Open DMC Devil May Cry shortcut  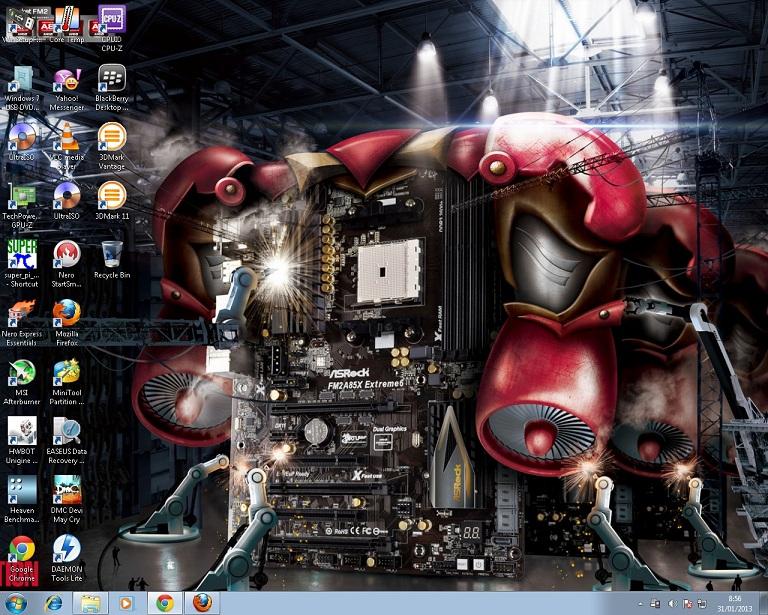point(67,499)
